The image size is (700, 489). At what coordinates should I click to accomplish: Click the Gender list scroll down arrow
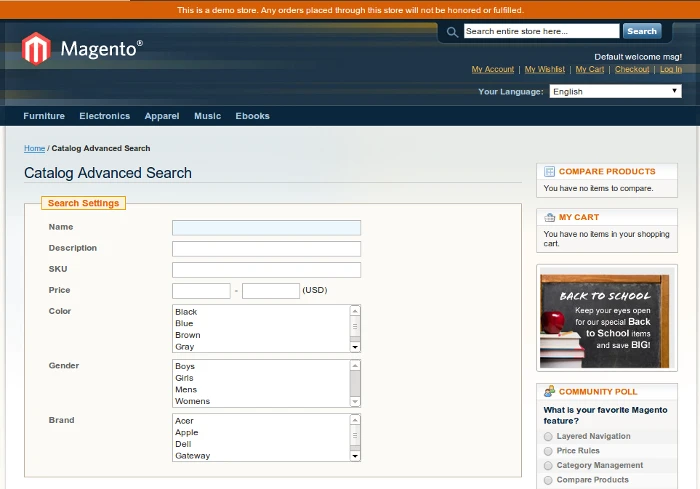(x=355, y=401)
